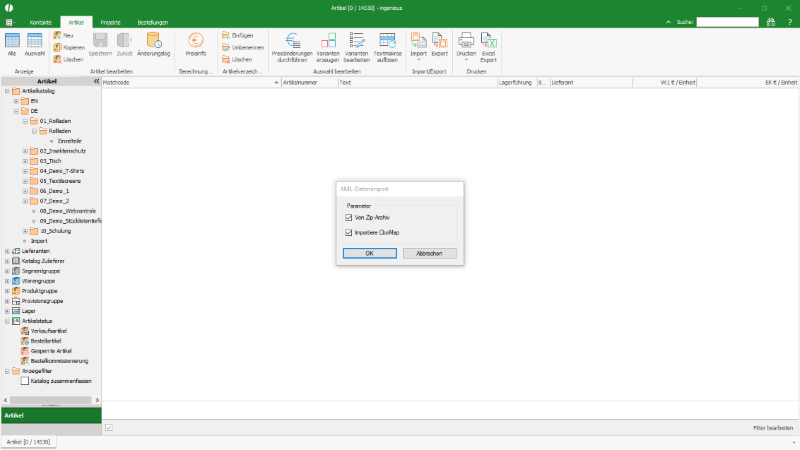Select 08_Demo_Webcontrols tree item
The height and width of the screenshot is (450, 800).
tap(67, 211)
